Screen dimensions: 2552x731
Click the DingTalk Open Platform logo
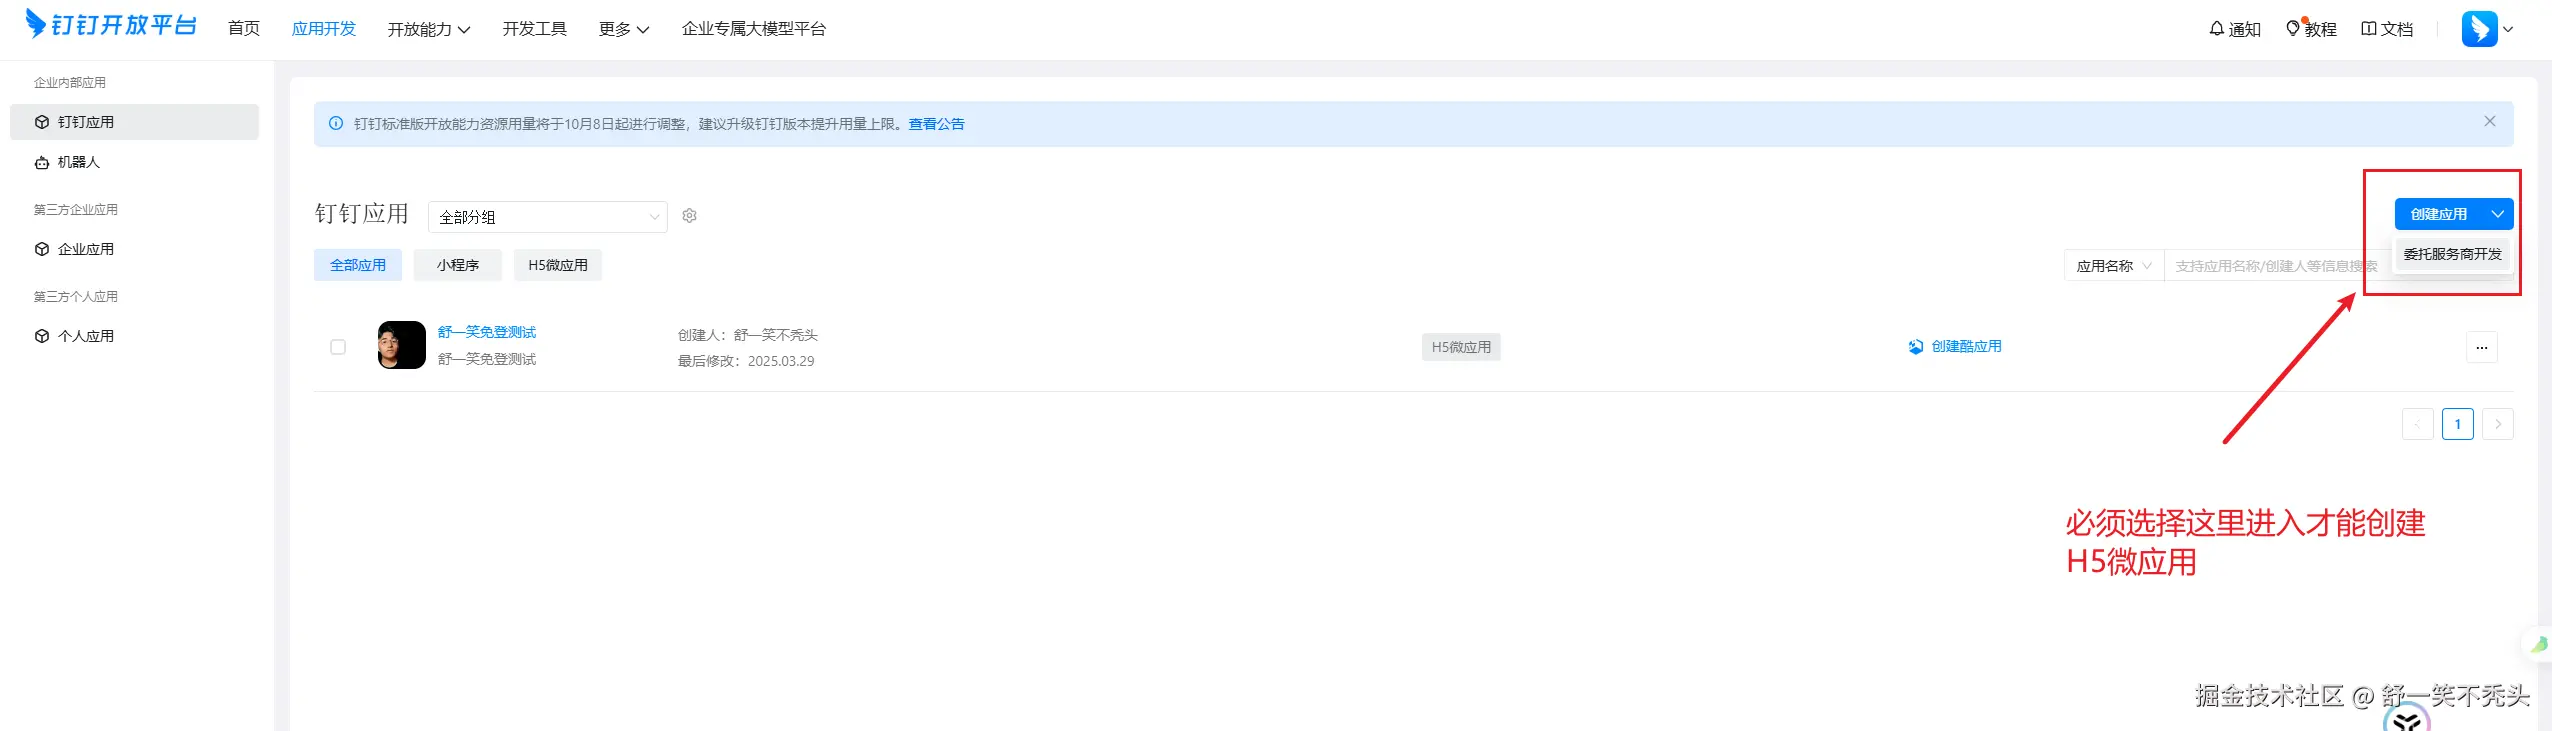click(x=111, y=24)
